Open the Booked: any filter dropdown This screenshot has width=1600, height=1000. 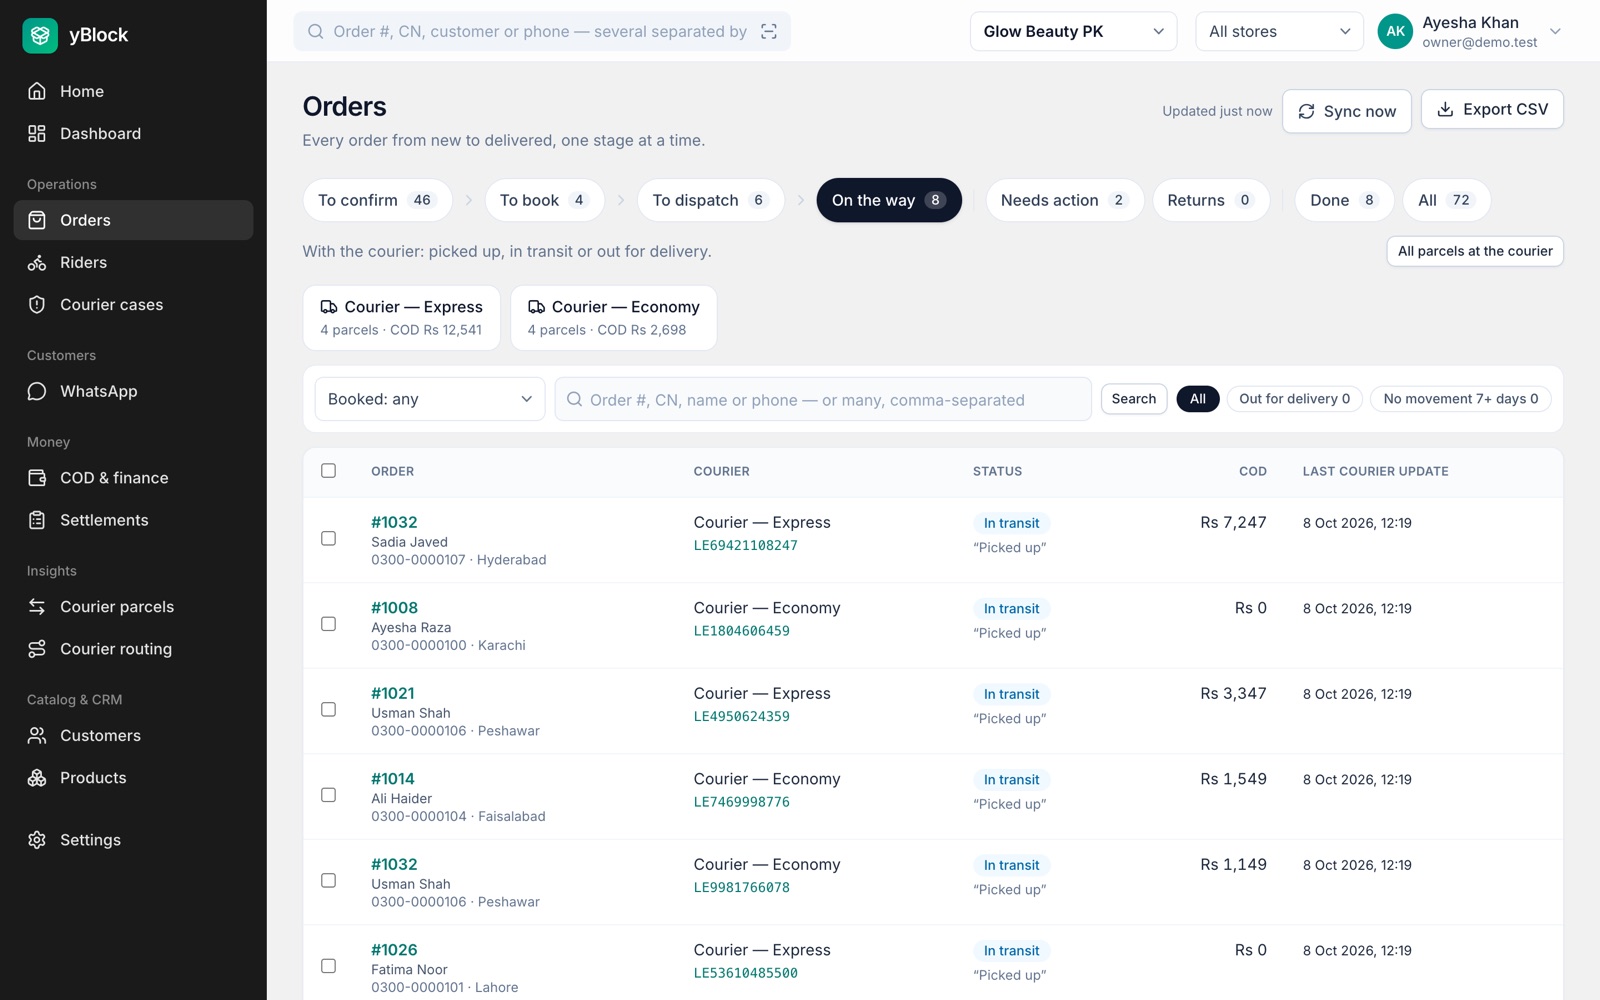(430, 399)
